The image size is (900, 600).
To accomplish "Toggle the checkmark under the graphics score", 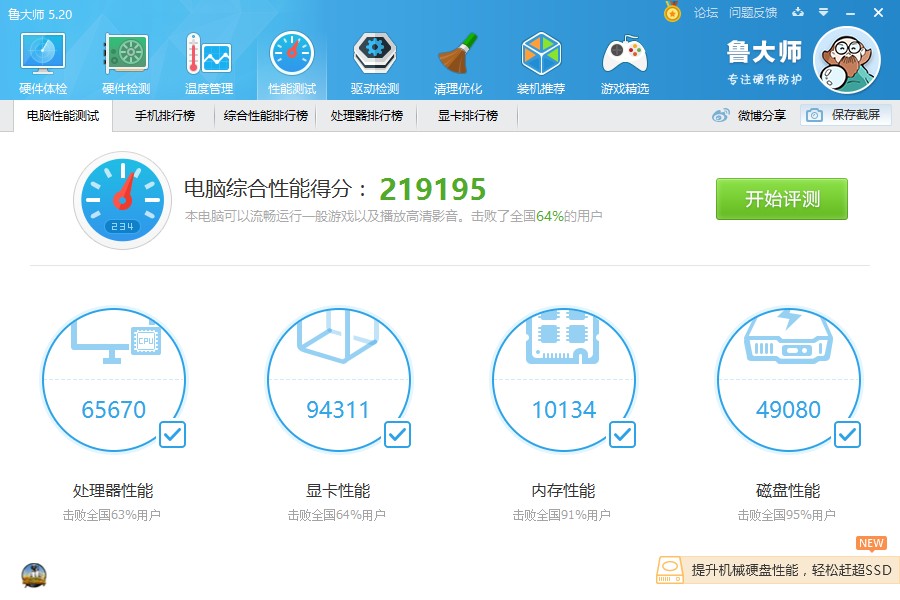I will (397, 434).
